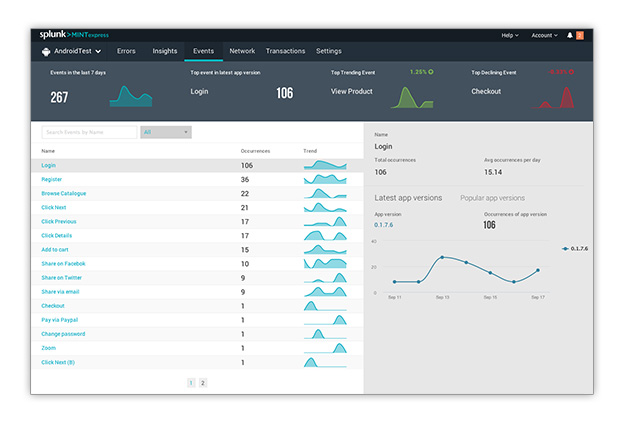Click the green trending percentage indicator icon
Viewport: 625px width, 425px height.
[431, 72]
